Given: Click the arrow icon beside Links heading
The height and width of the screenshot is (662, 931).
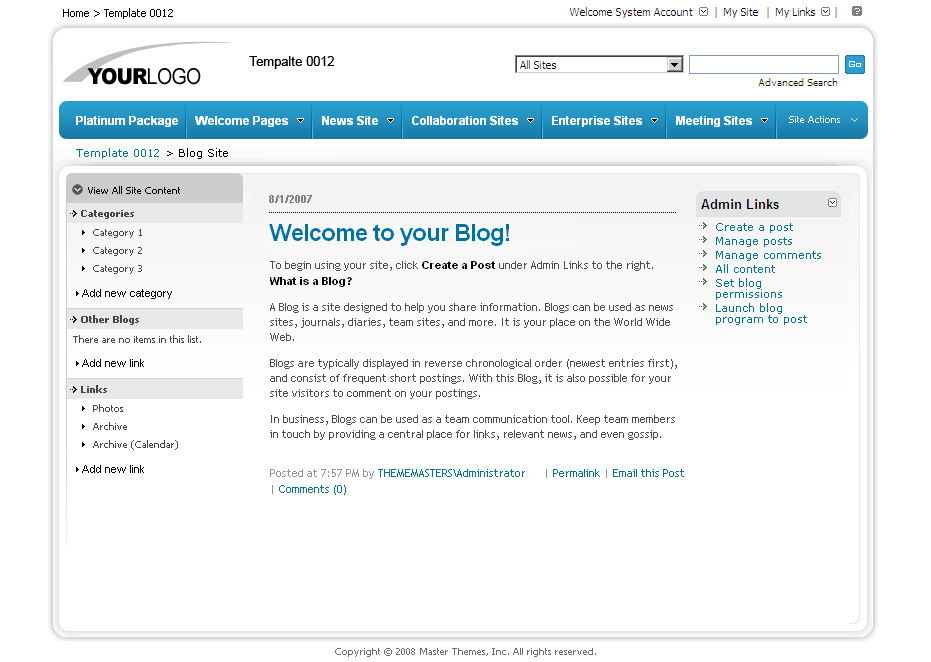Looking at the screenshot, I should point(73,388).
